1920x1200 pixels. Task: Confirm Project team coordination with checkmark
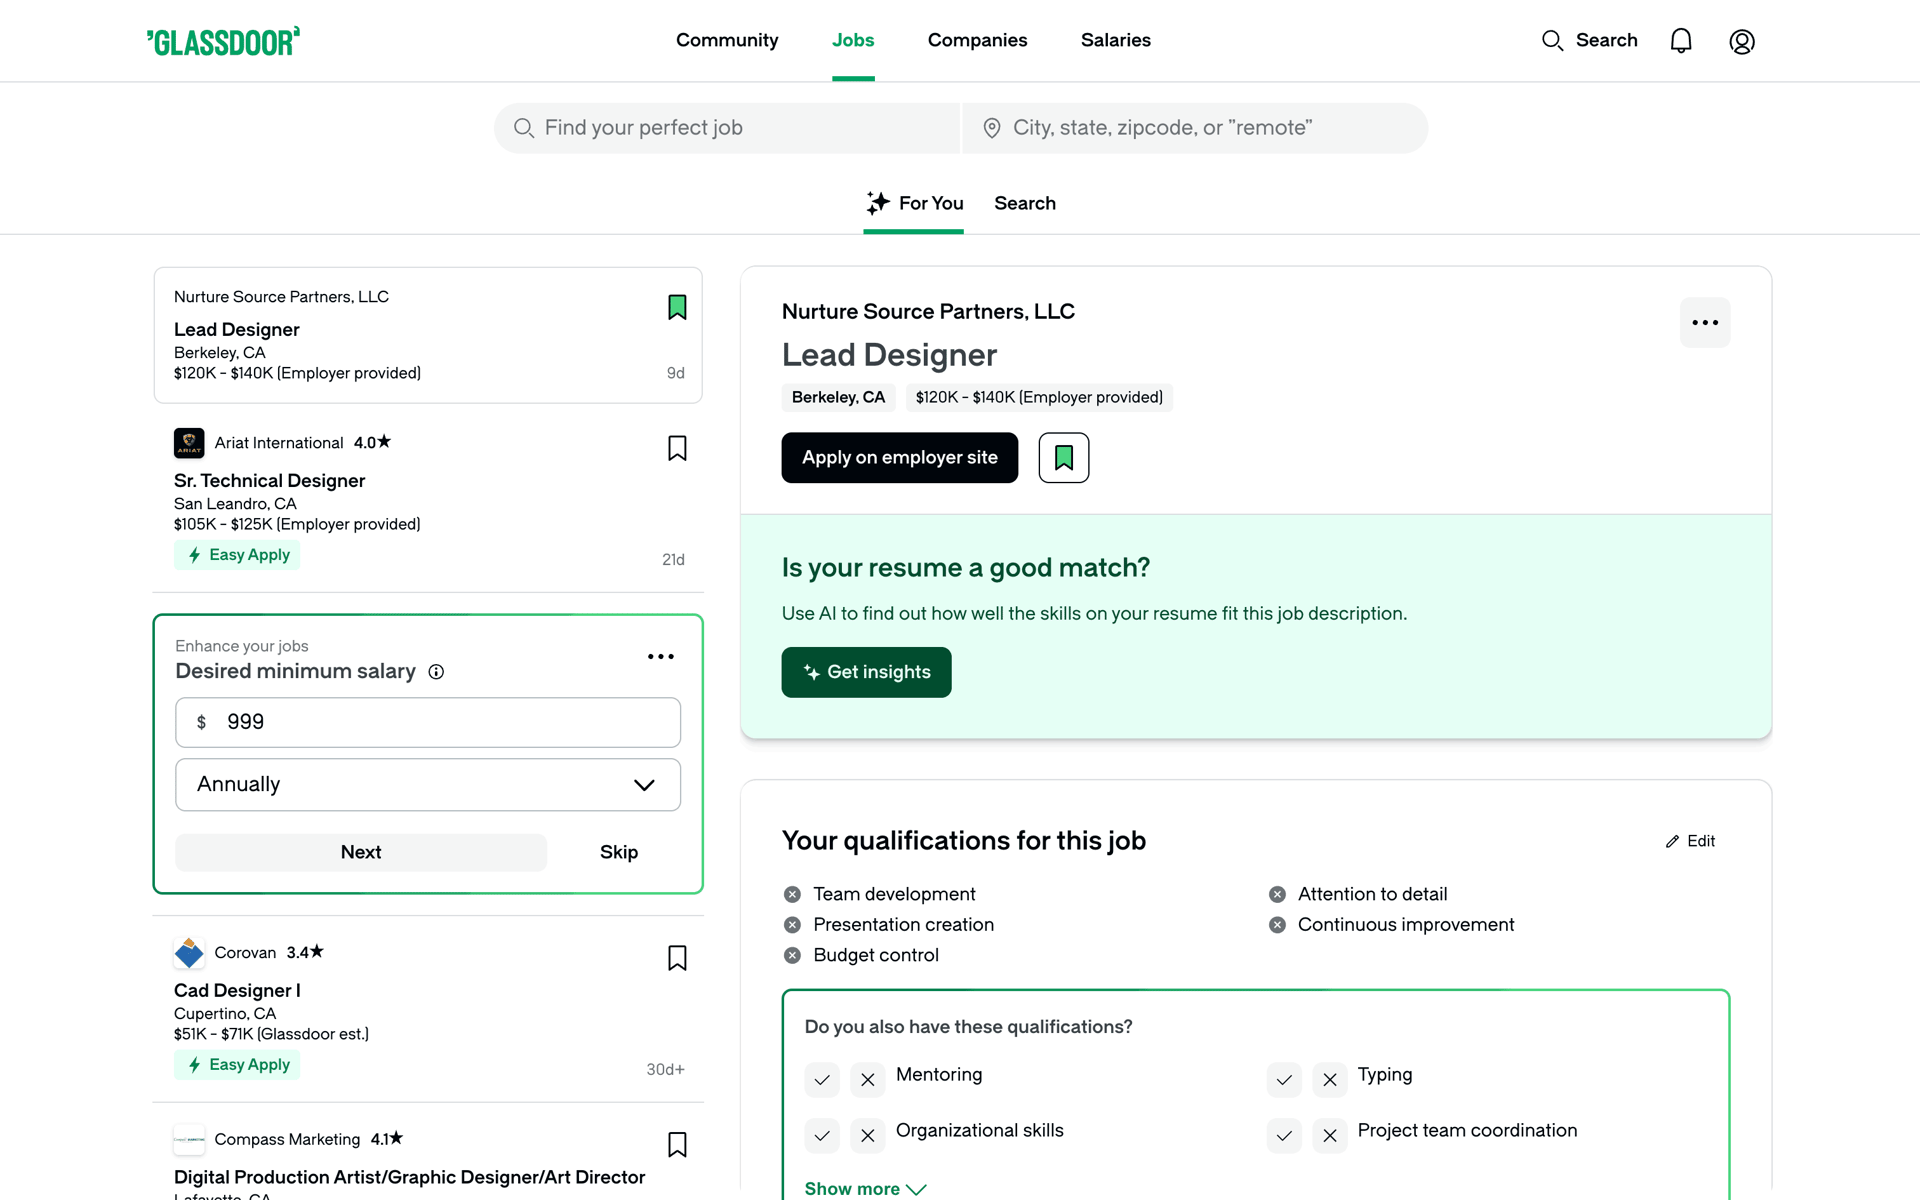1284,1136
